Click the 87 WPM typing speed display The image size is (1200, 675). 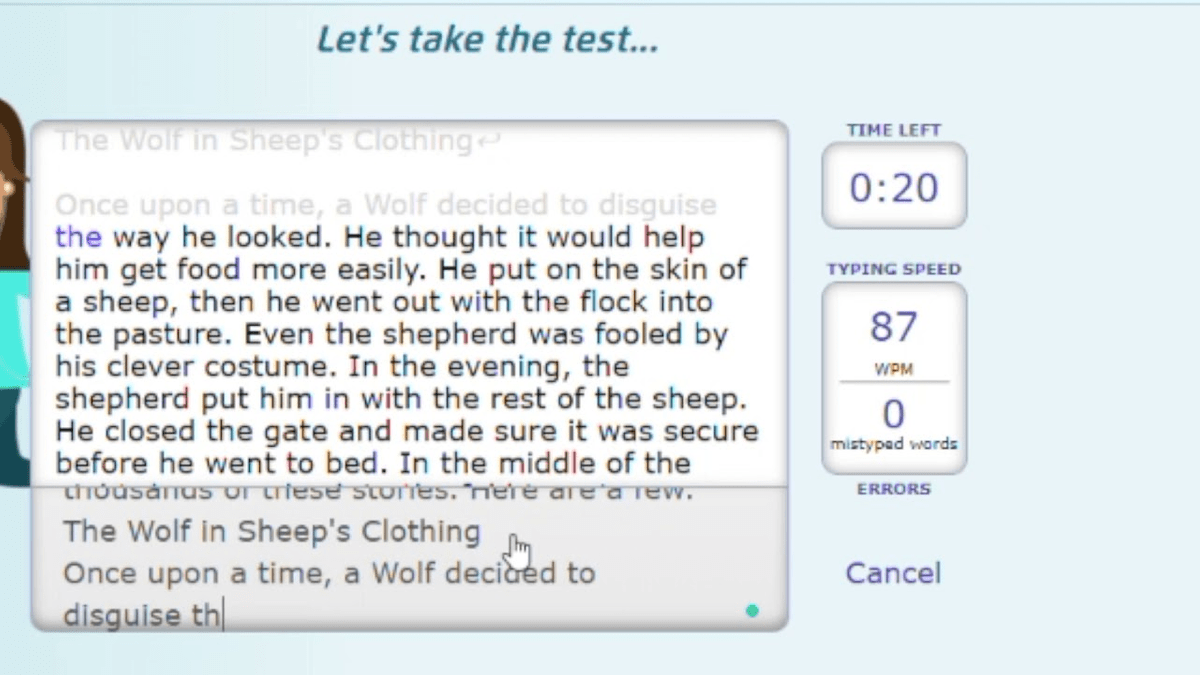click(893, 326)
